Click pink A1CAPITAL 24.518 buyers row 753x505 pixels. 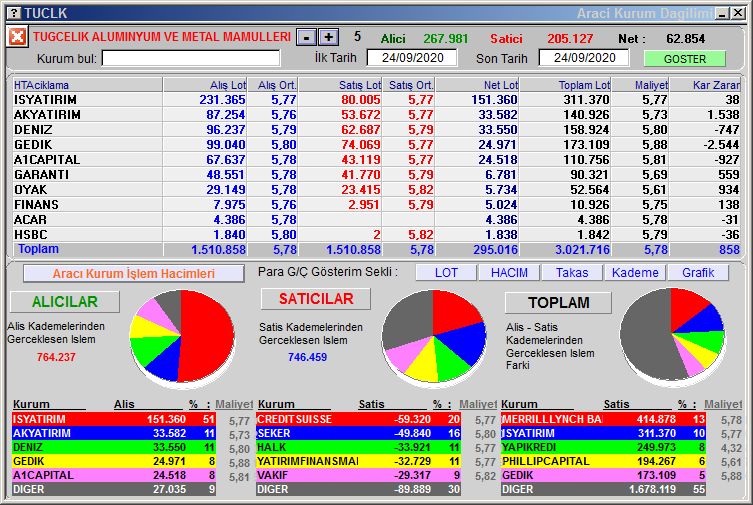(114, 475)
